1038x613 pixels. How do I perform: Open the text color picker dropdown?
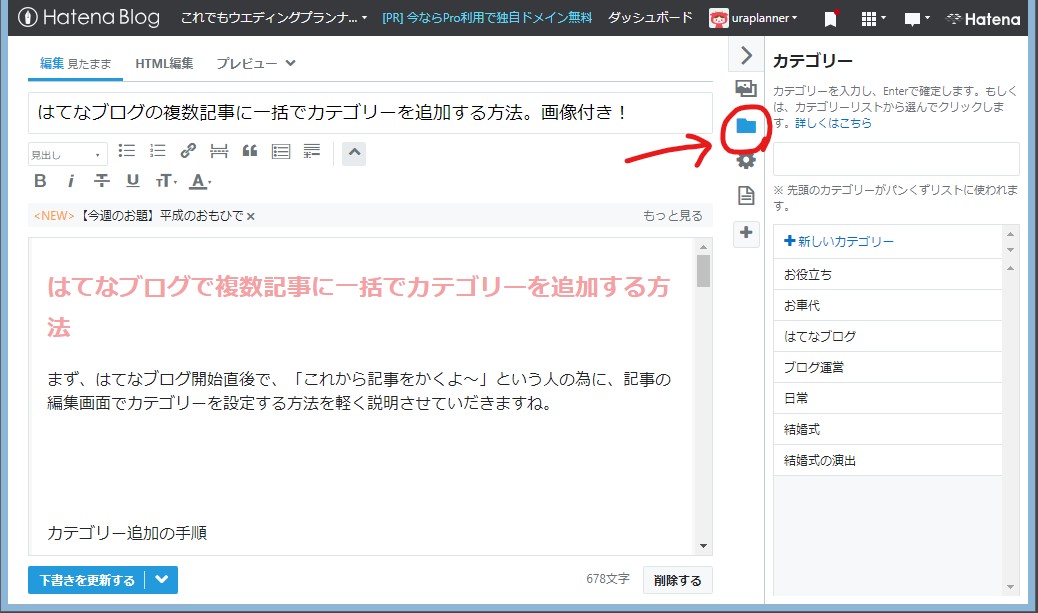click(x=208, y=181)
